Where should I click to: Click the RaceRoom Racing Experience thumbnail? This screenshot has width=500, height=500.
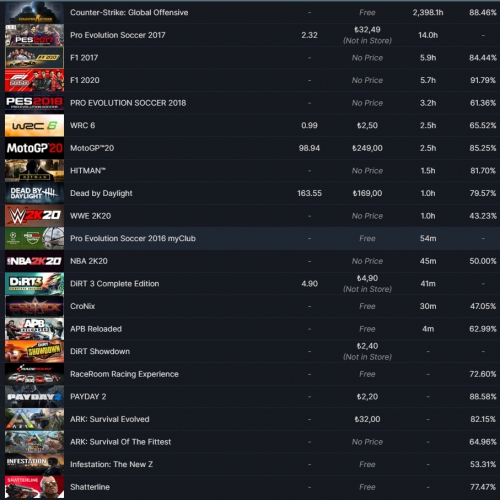[34, 374]
